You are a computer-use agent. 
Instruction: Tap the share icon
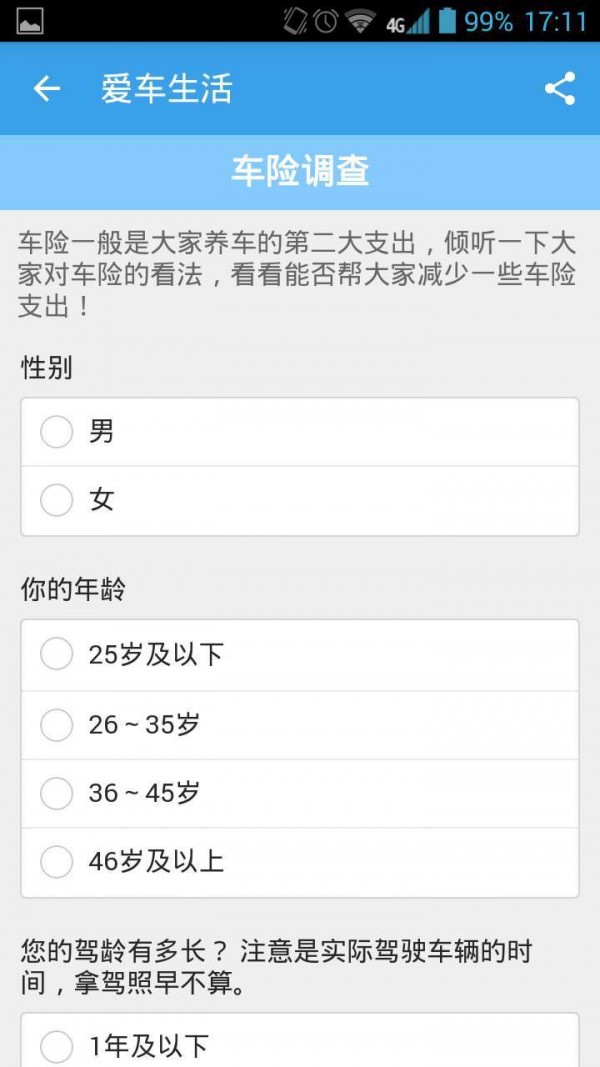[x=560, y=89]
